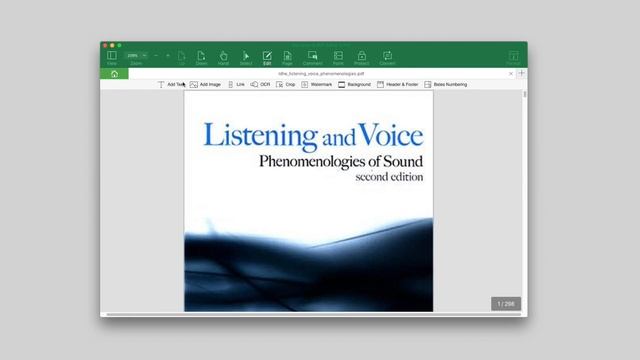Open Bates Numbering
The width and height of the screenshot is (640, 360).
(x=445, y=84)
